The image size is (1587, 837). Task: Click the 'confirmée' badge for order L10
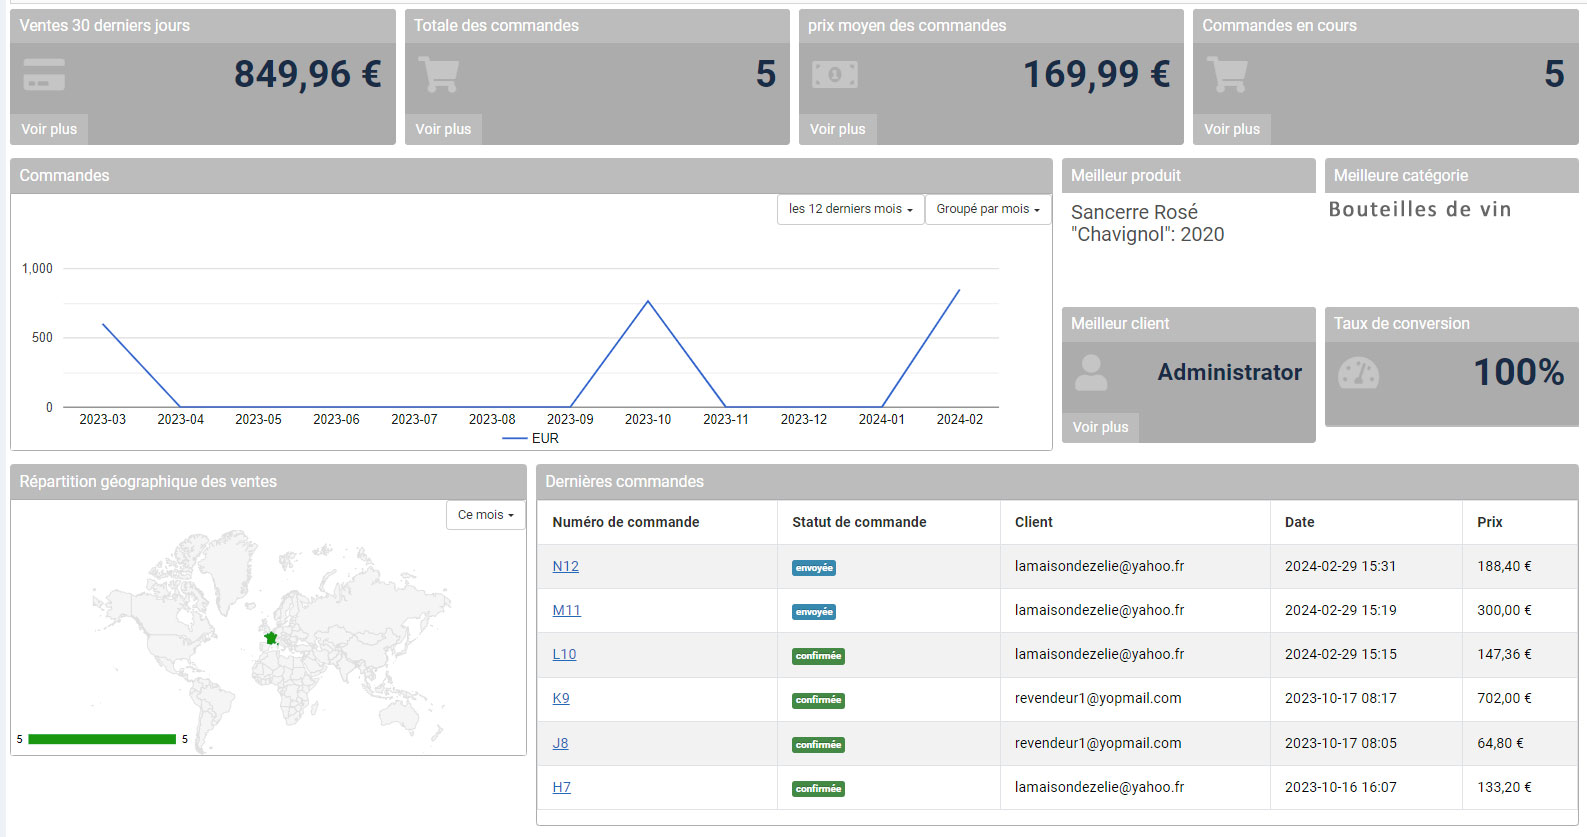point(818,656)
